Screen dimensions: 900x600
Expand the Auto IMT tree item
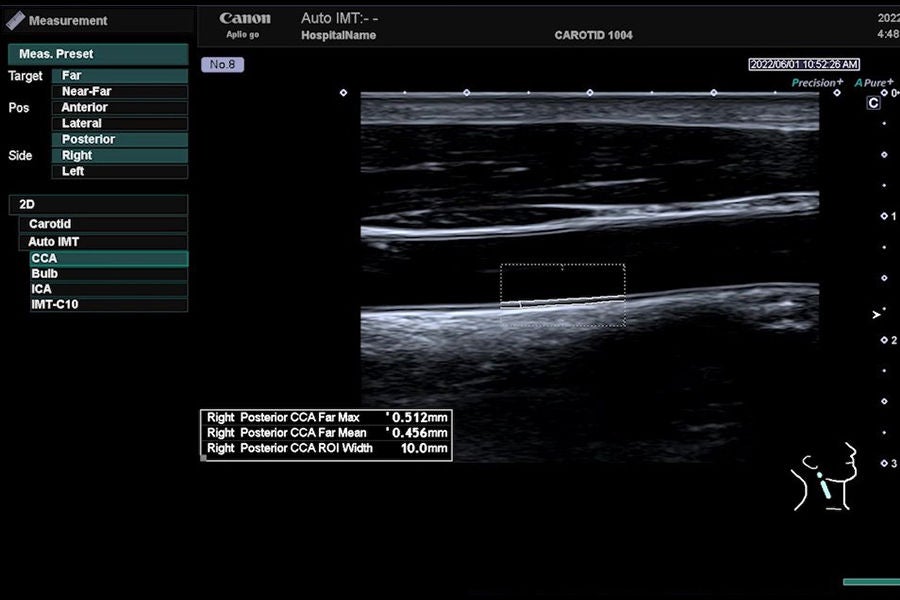[103, 242]
